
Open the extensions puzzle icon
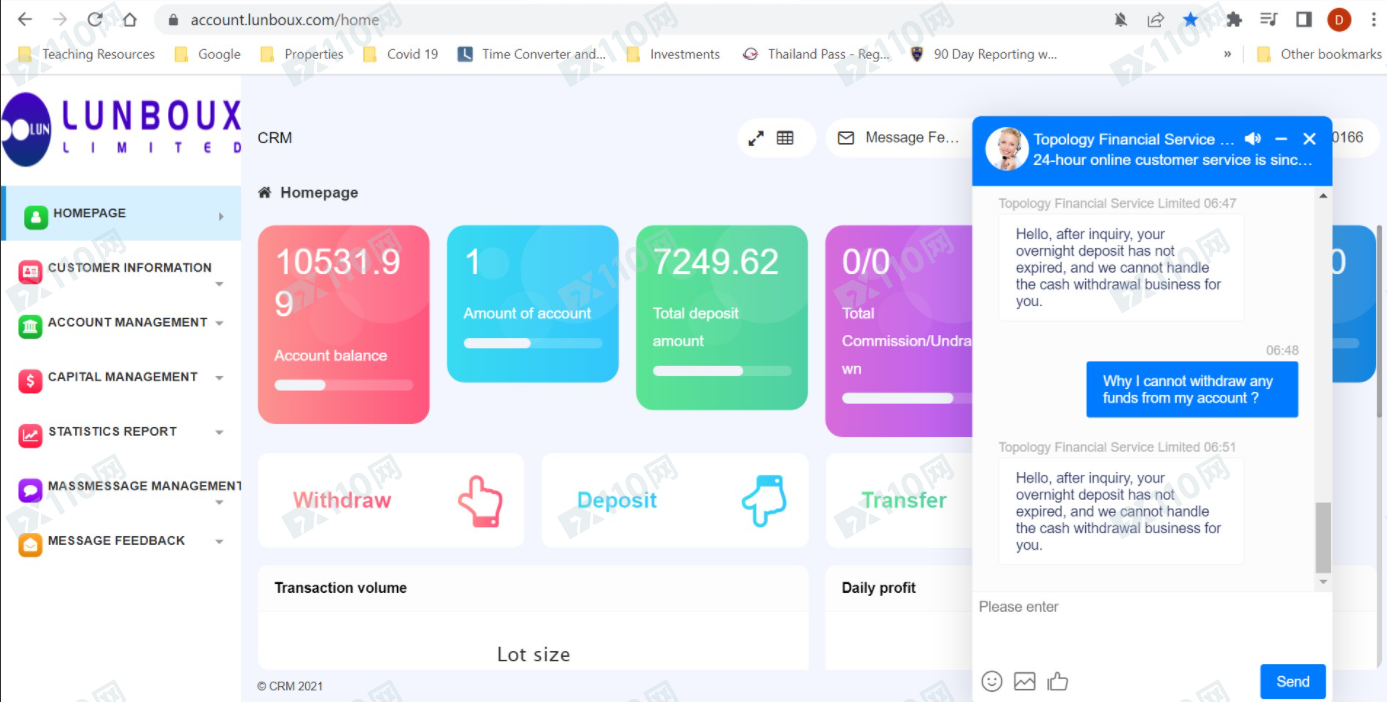(1234, 19)
